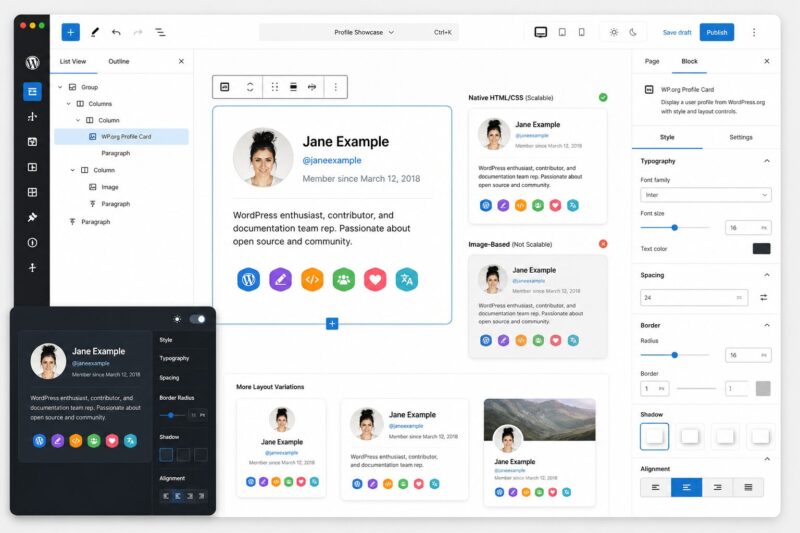800x533 pixels.
Task: Click the WordPress badge on main profile card
Action: pos(248,280)
